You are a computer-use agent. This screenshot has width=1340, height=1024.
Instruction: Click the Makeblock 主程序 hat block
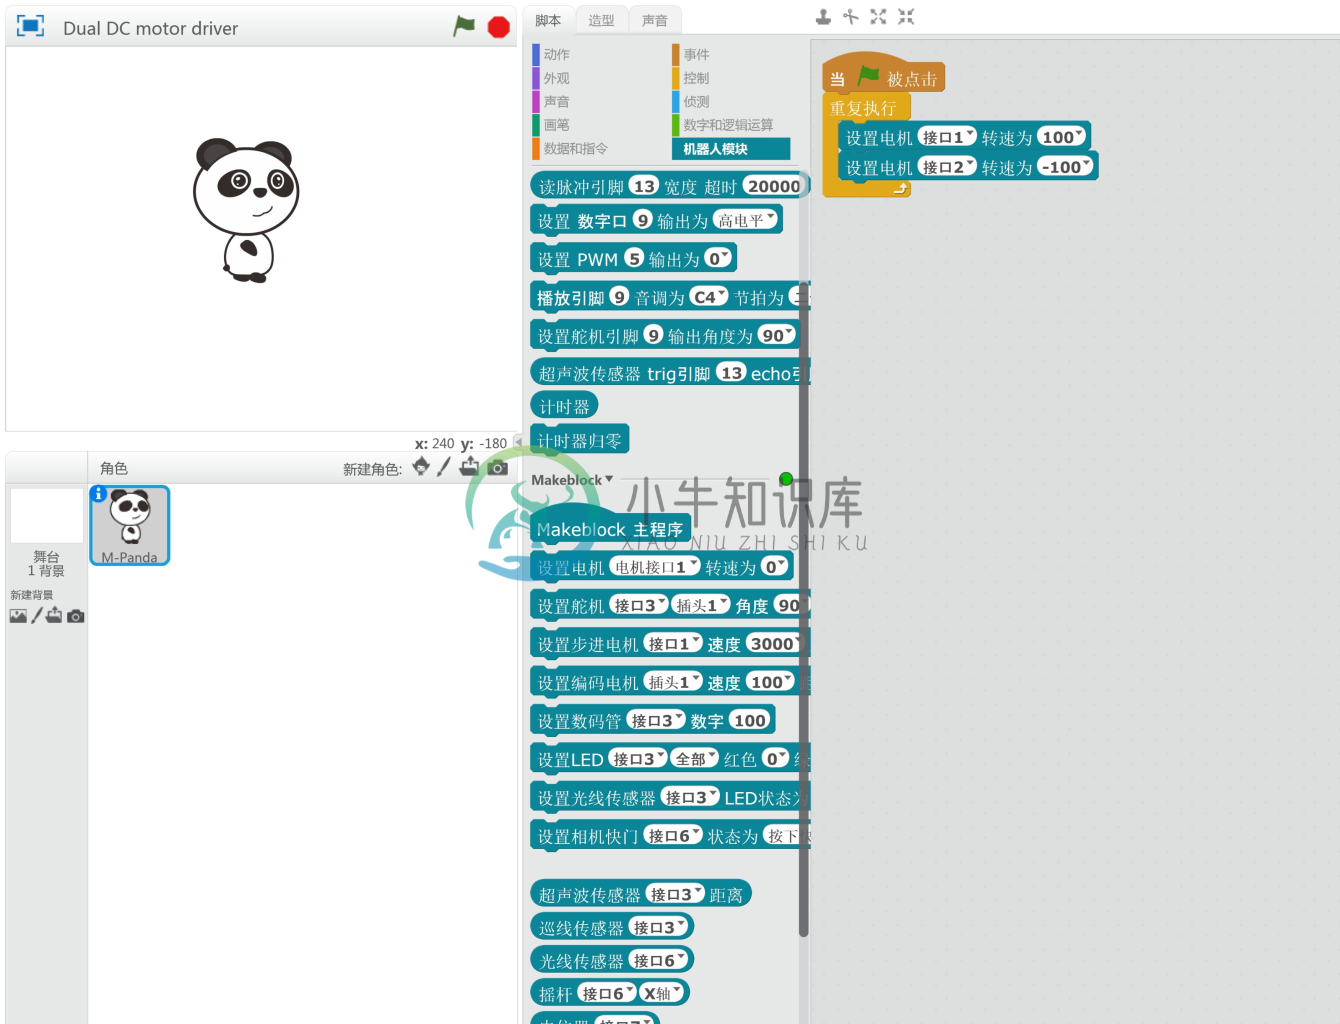609,527
